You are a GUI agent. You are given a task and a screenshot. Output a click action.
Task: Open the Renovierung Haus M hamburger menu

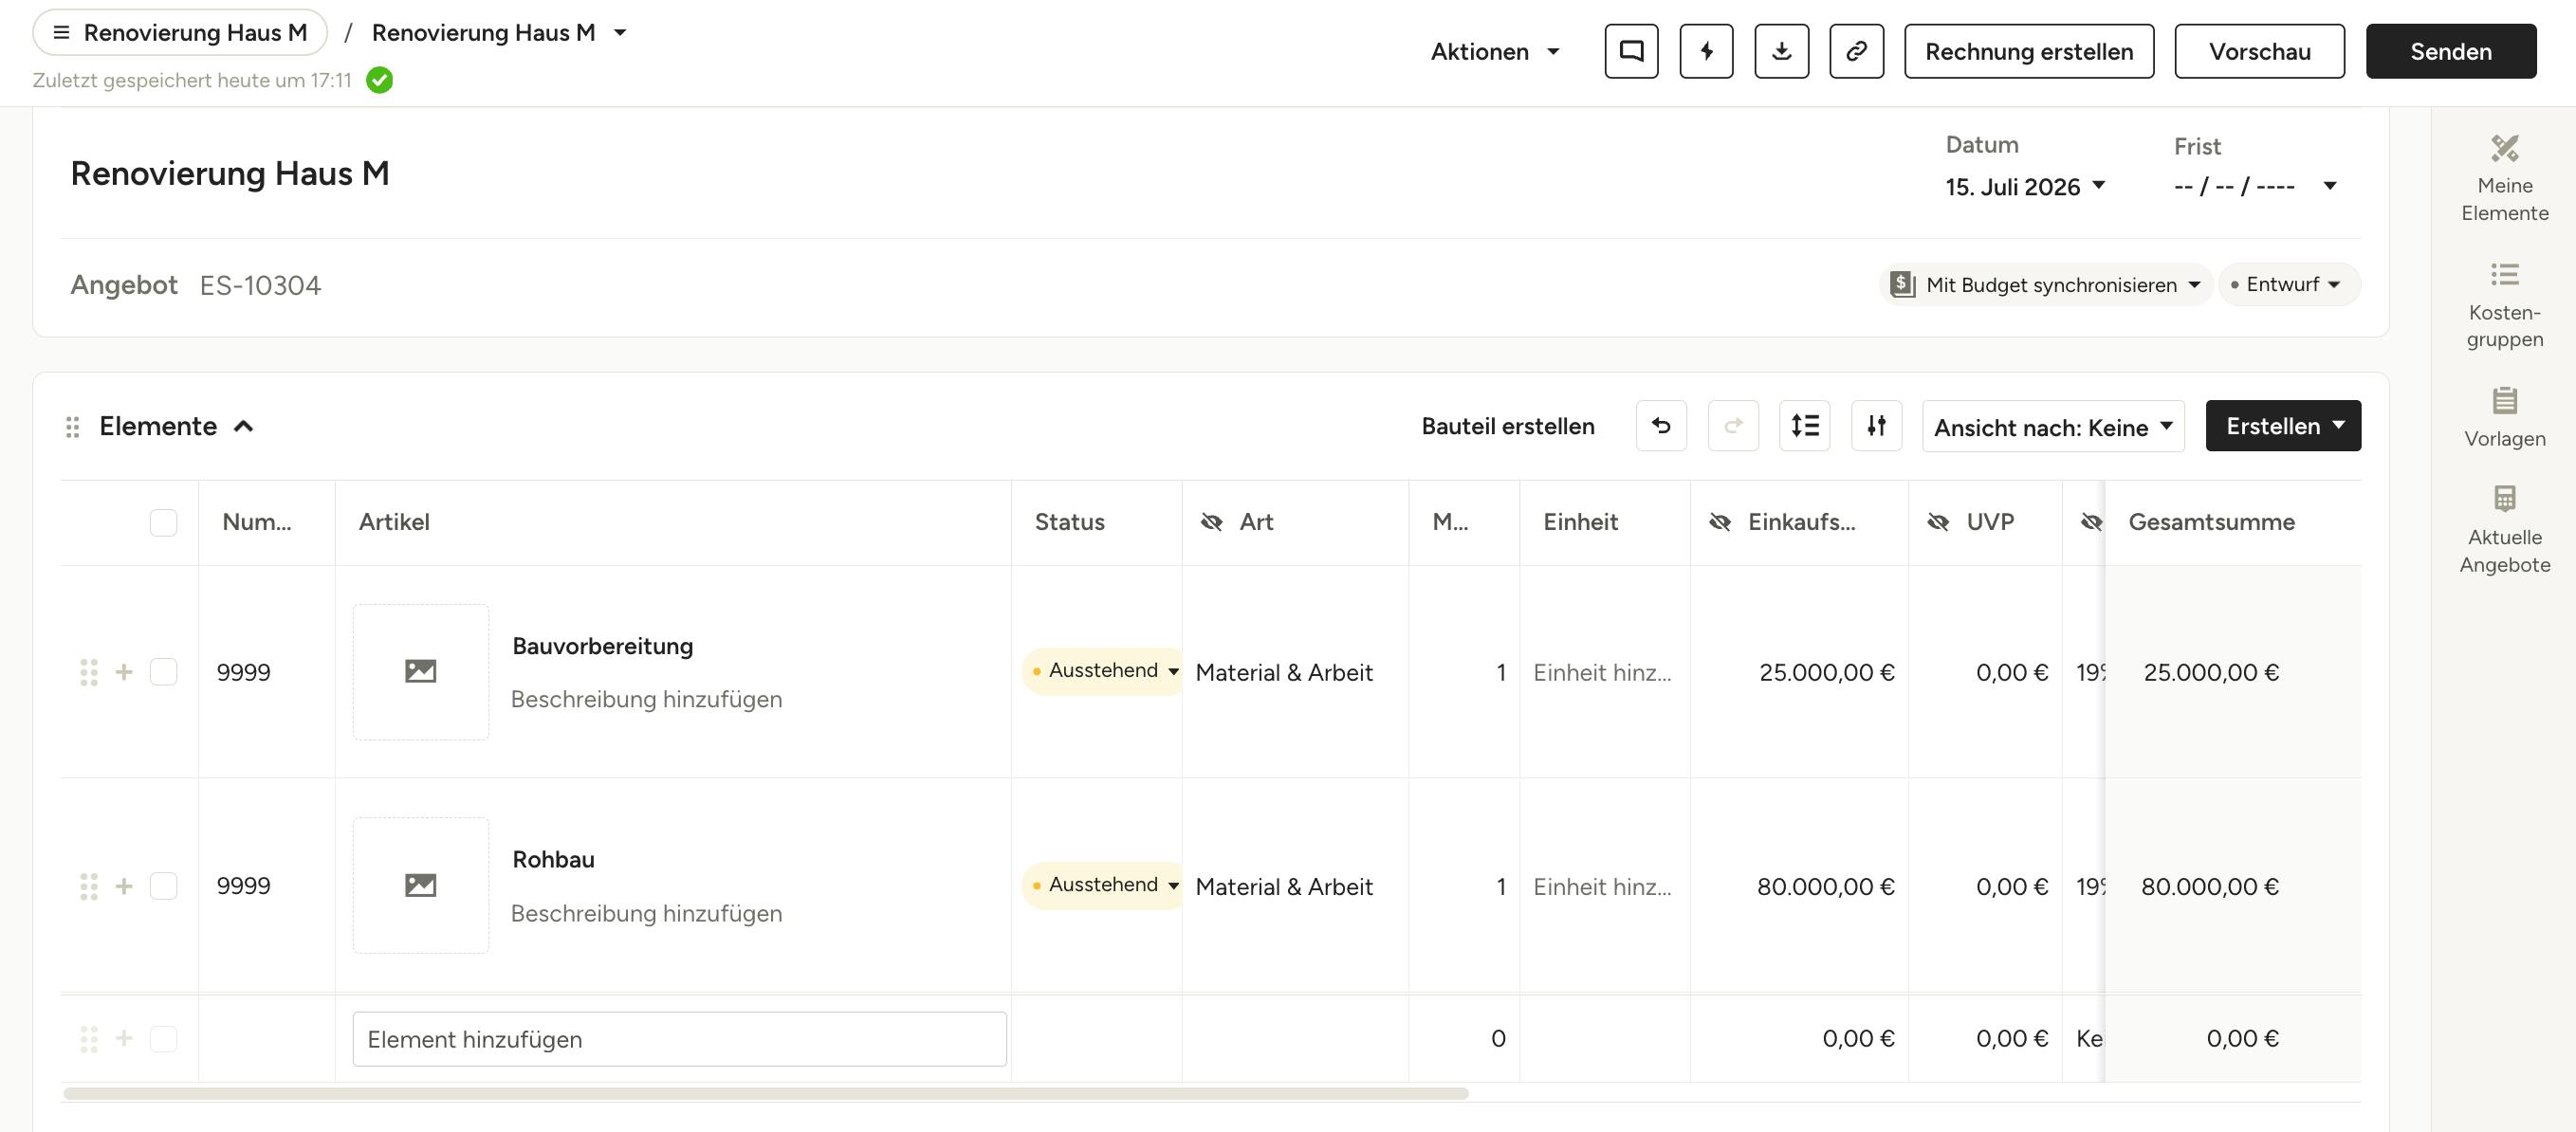(x=180, y=32)
